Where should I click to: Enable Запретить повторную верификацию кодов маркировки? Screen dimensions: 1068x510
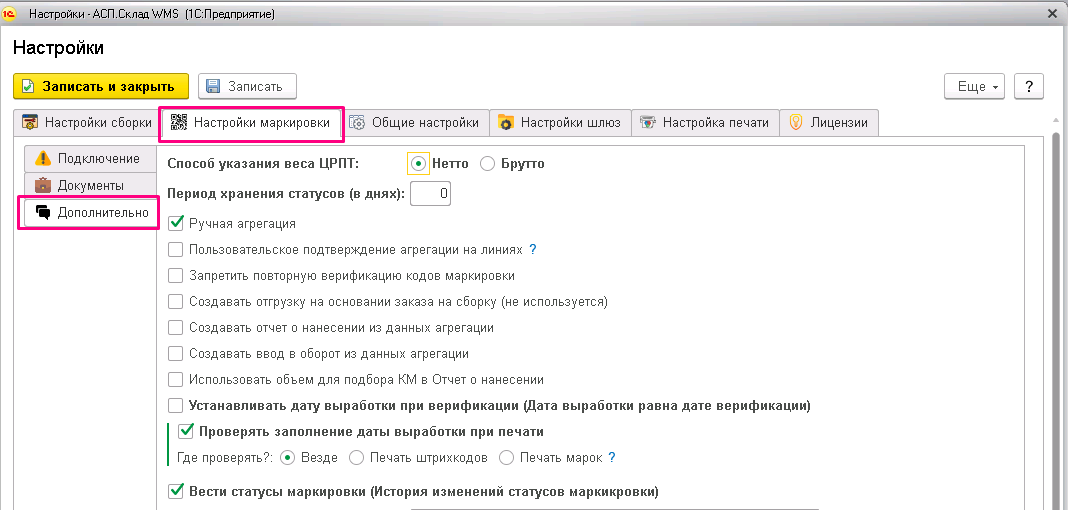tap(176, 276)
